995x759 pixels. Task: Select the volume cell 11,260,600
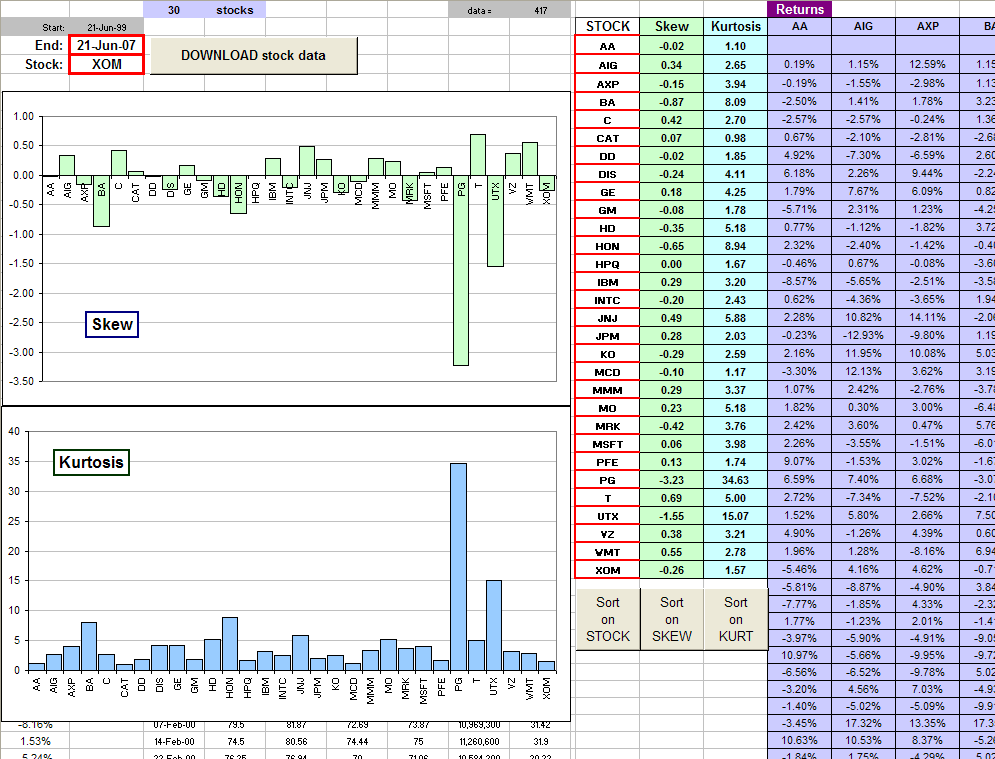tap(478, 741)
